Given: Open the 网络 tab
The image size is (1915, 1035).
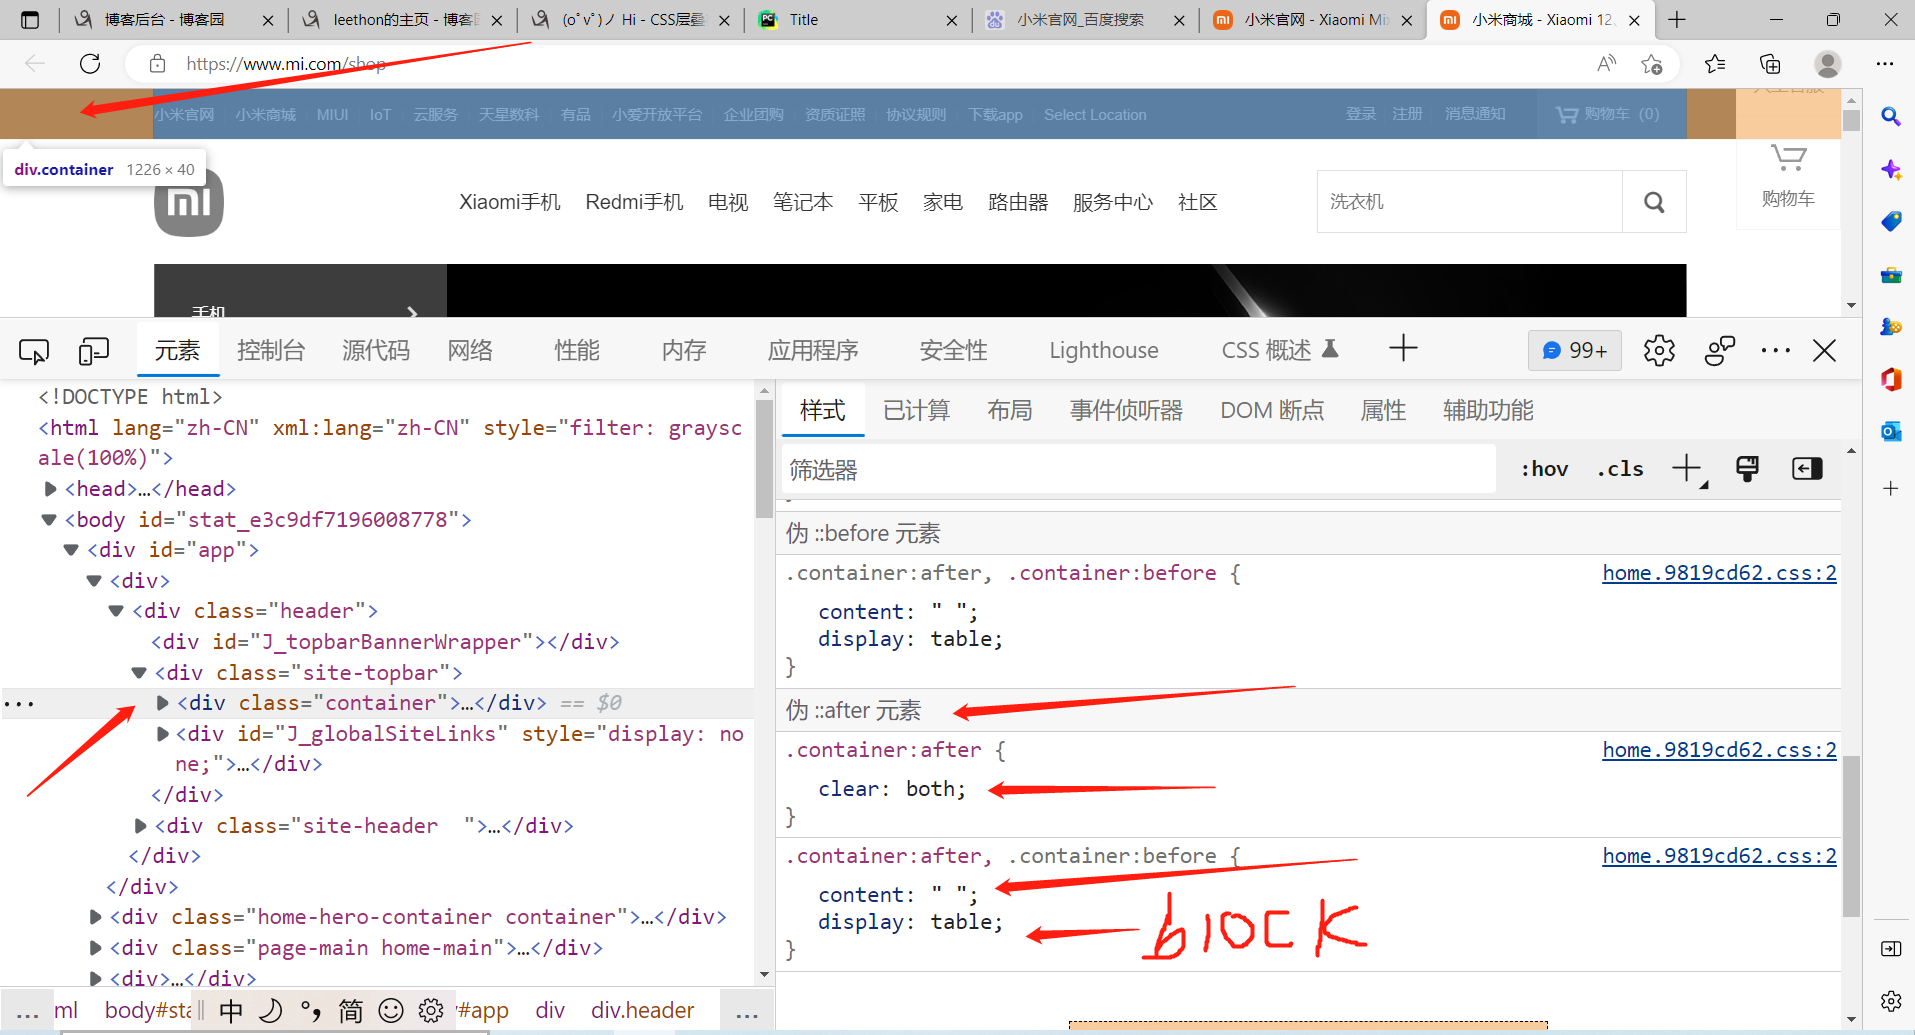Looking at the screenshot, I should tap(470, 350).
